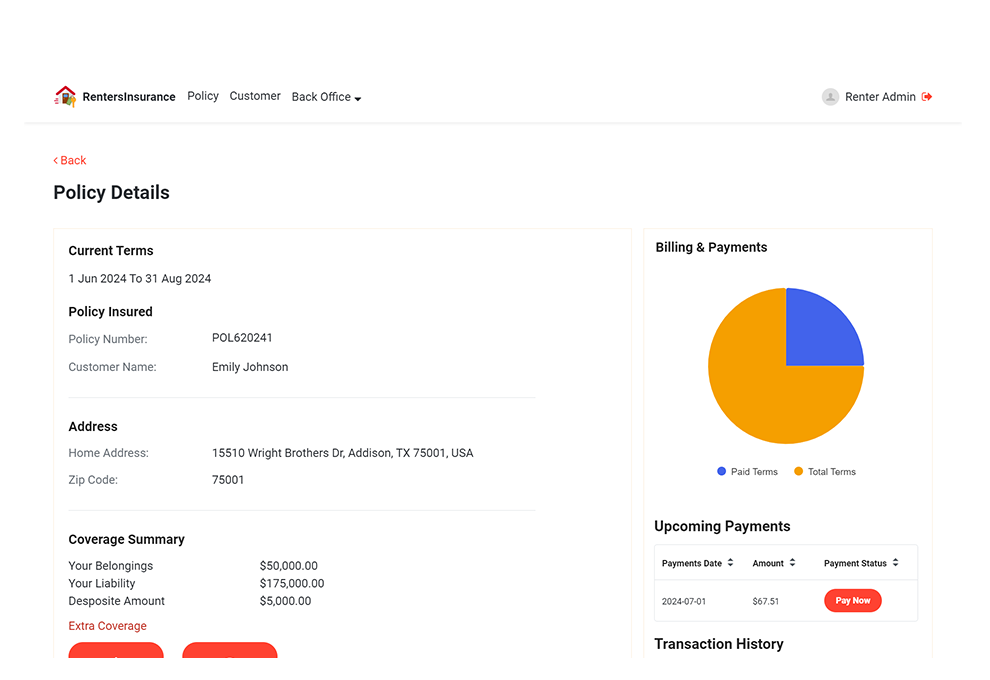This screenshot has height=680, width=990.
Task: Click the second red button under Extra Coverage
Action: 230,652
